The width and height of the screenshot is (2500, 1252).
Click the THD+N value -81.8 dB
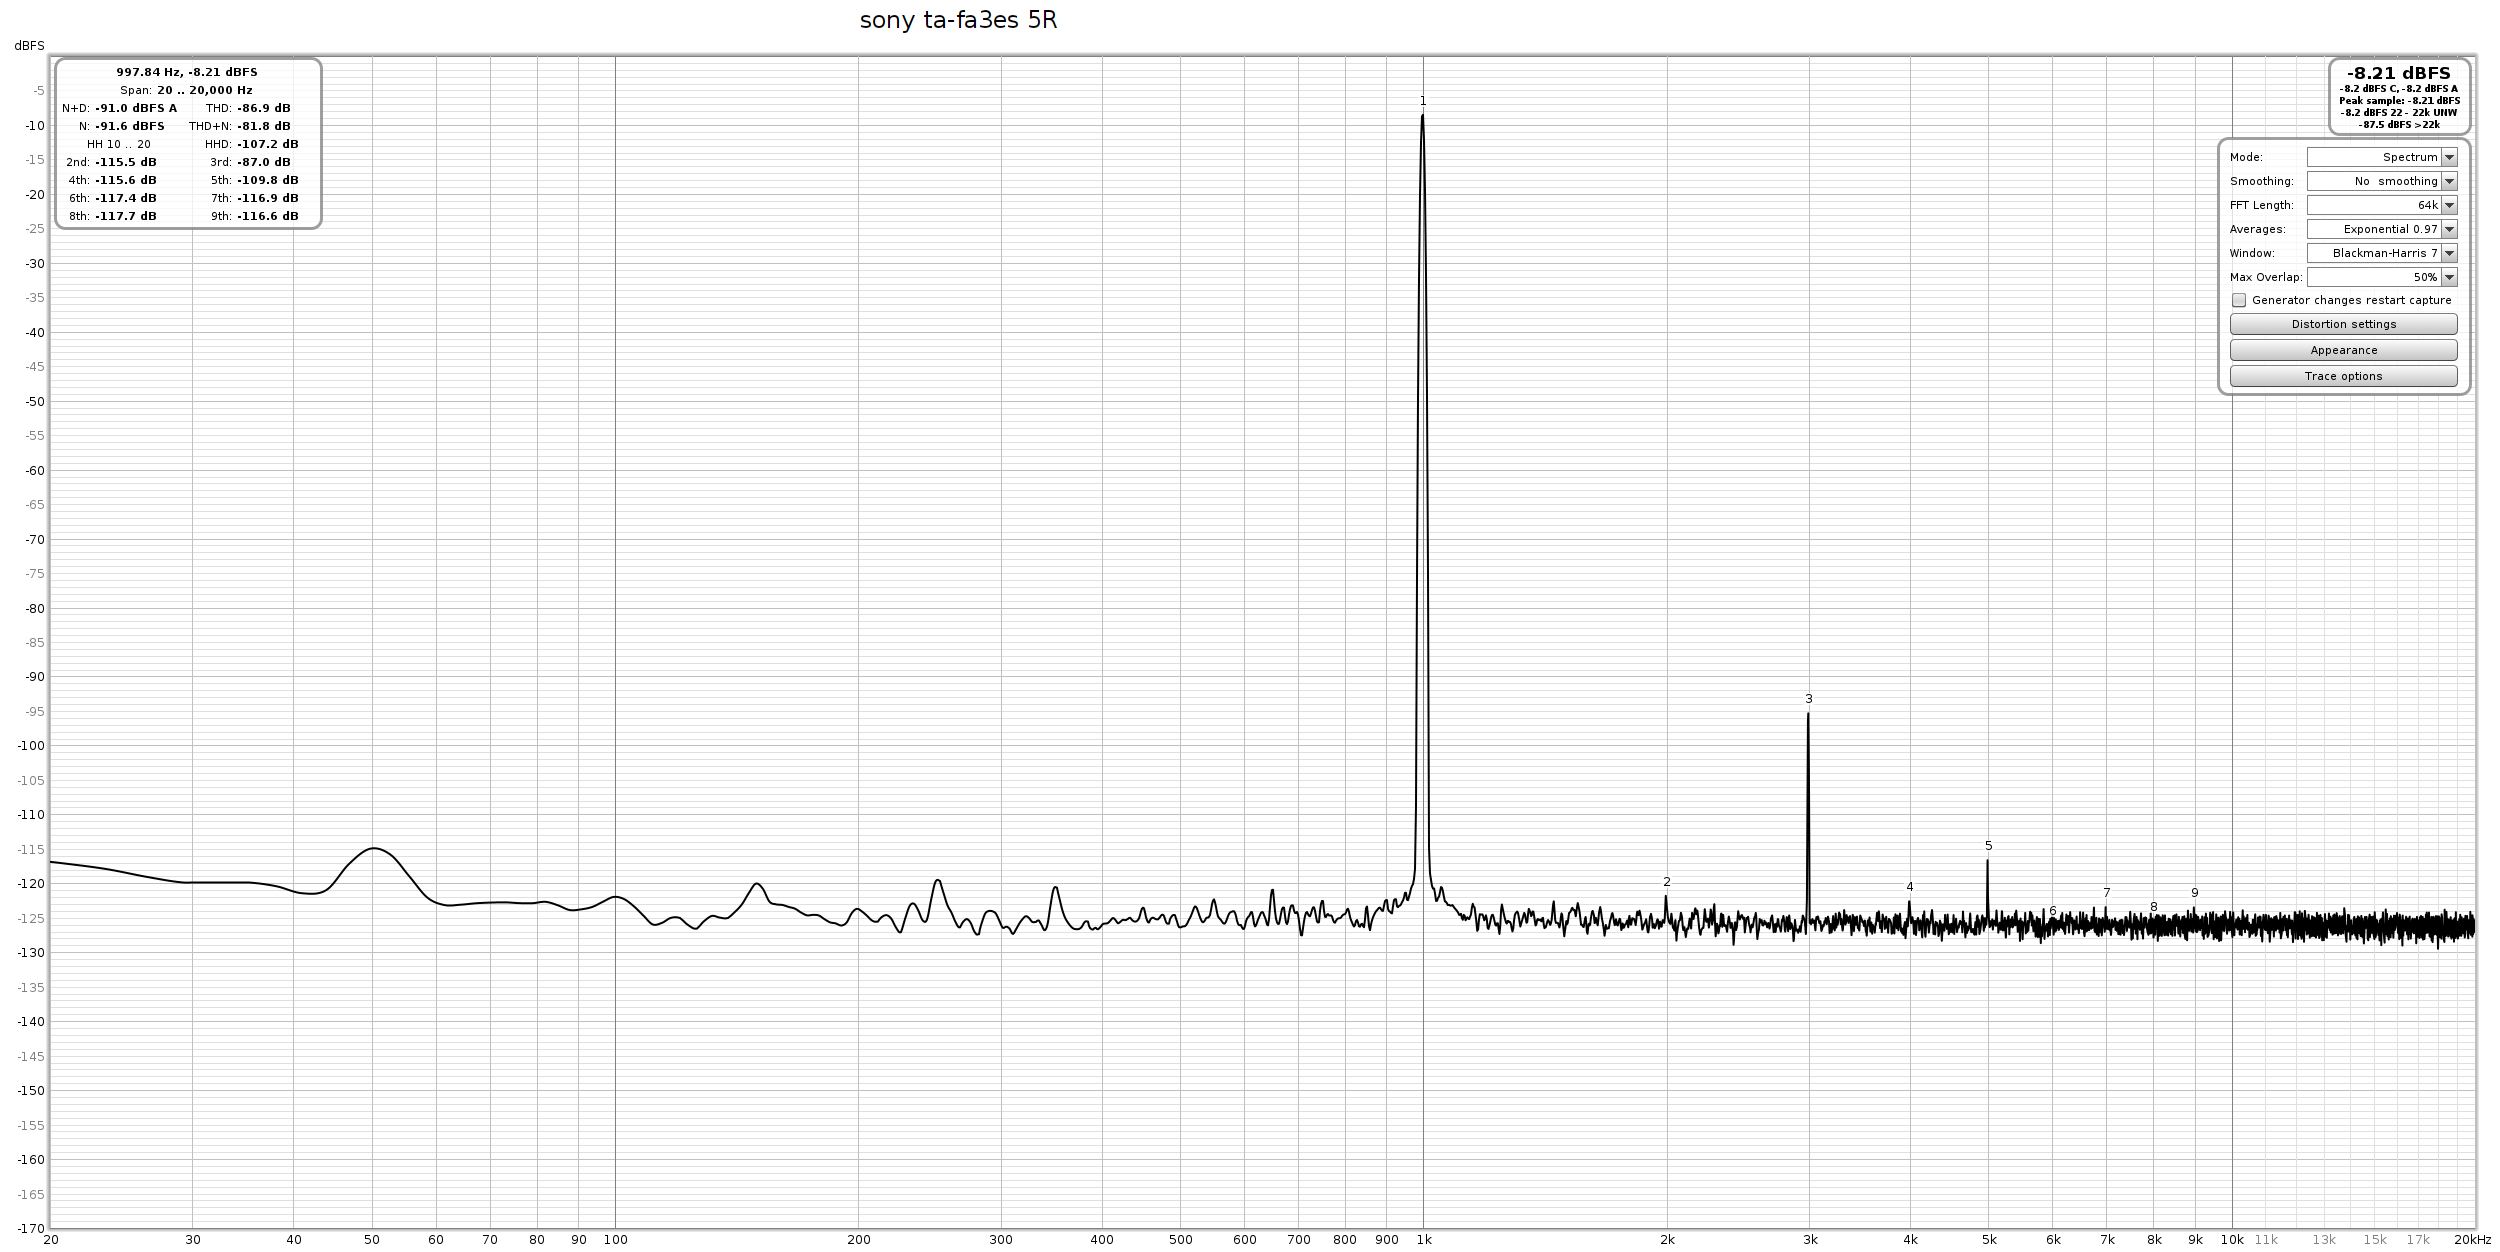click(x=264, y=126)
